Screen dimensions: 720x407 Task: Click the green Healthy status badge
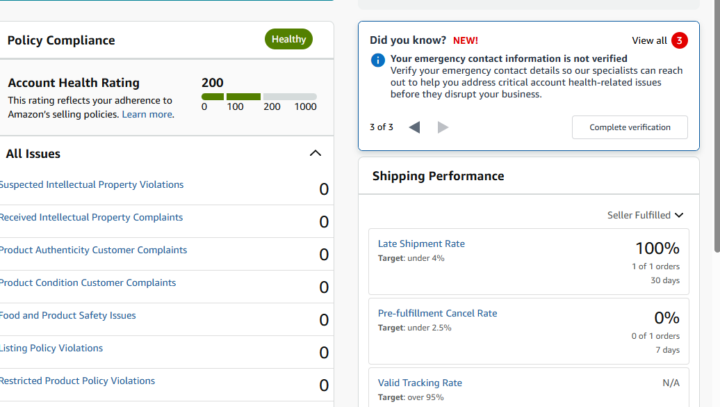click(288, 40)
